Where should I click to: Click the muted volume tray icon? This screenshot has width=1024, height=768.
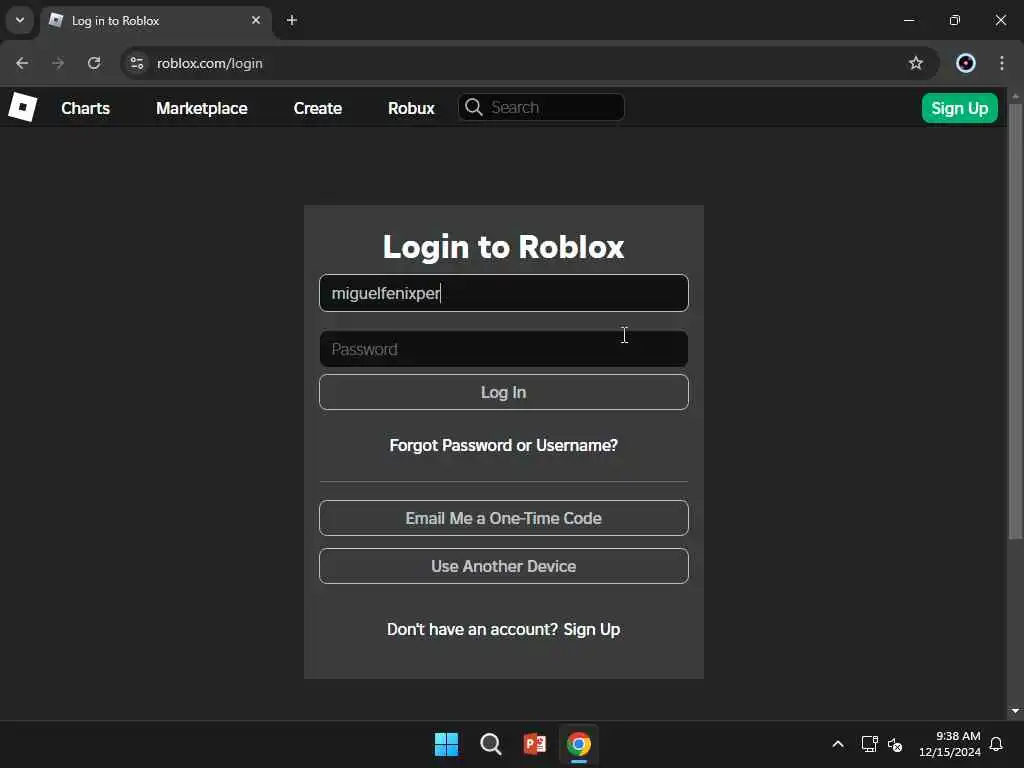(x=895, y=744)
